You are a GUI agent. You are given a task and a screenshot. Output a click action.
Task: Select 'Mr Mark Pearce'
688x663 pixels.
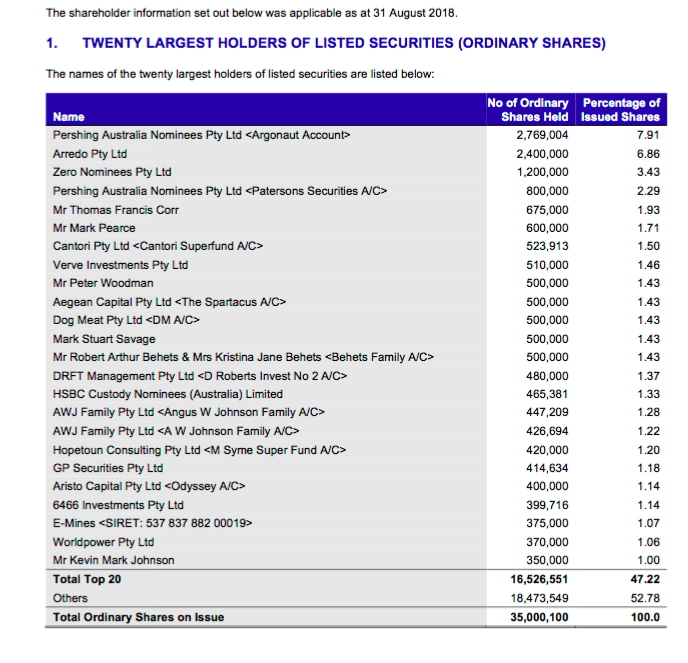pyautogui.click(x=94, y=228)
